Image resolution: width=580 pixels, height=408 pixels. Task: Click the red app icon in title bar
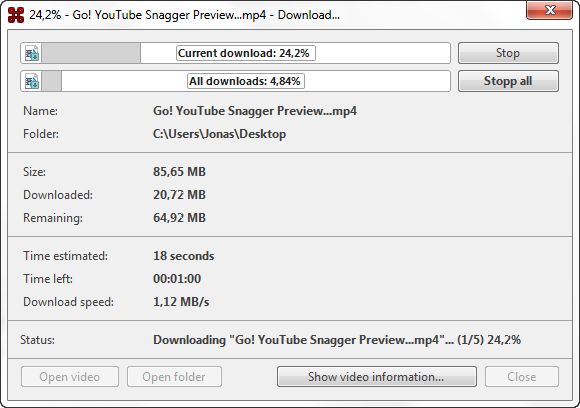coord(16,15)
